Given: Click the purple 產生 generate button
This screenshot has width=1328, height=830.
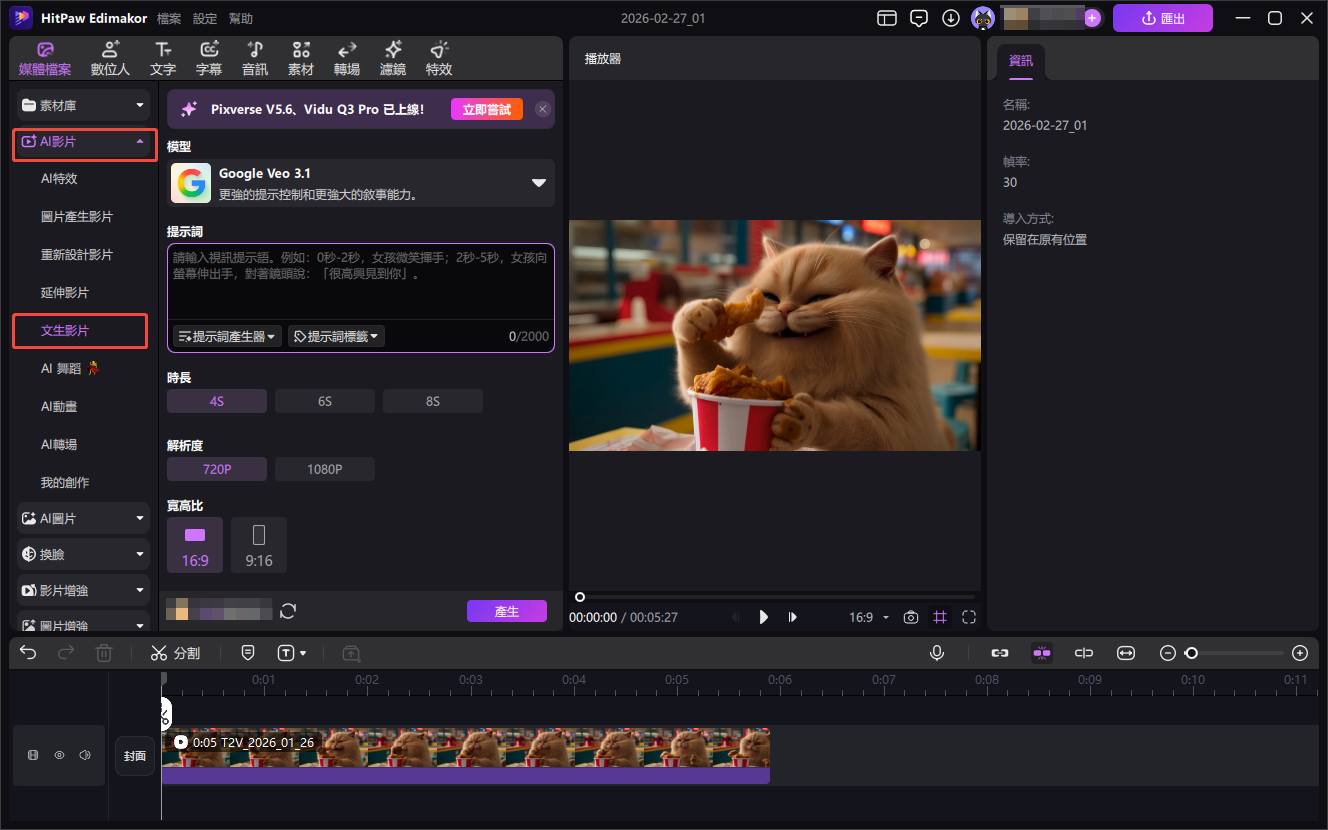Looking at the screenshot, I should [506, 611].
